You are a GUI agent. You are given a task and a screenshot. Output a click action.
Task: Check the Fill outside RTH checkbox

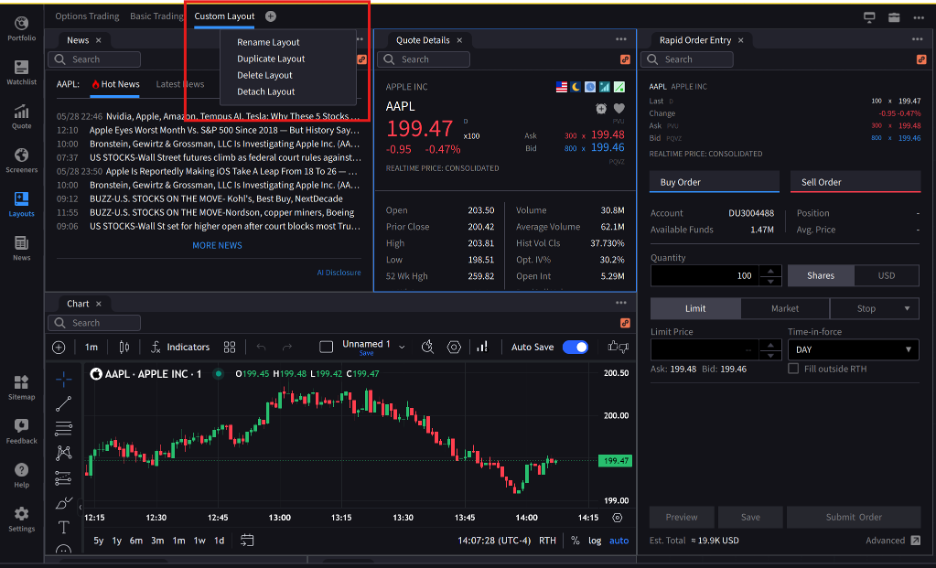pyautogui.click(x=793, y=369)
